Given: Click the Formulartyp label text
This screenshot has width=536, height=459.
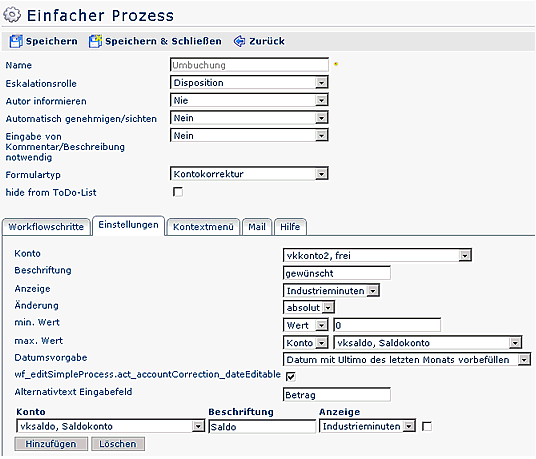Looking at the screenshot, I should [33, 175].
